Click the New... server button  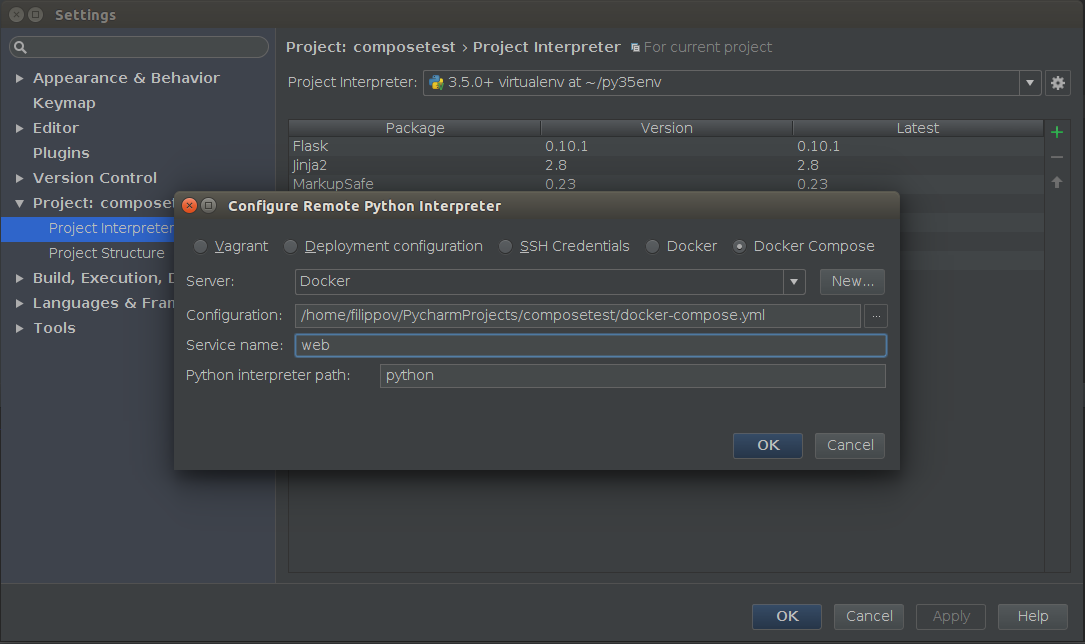tap(852, 282)
